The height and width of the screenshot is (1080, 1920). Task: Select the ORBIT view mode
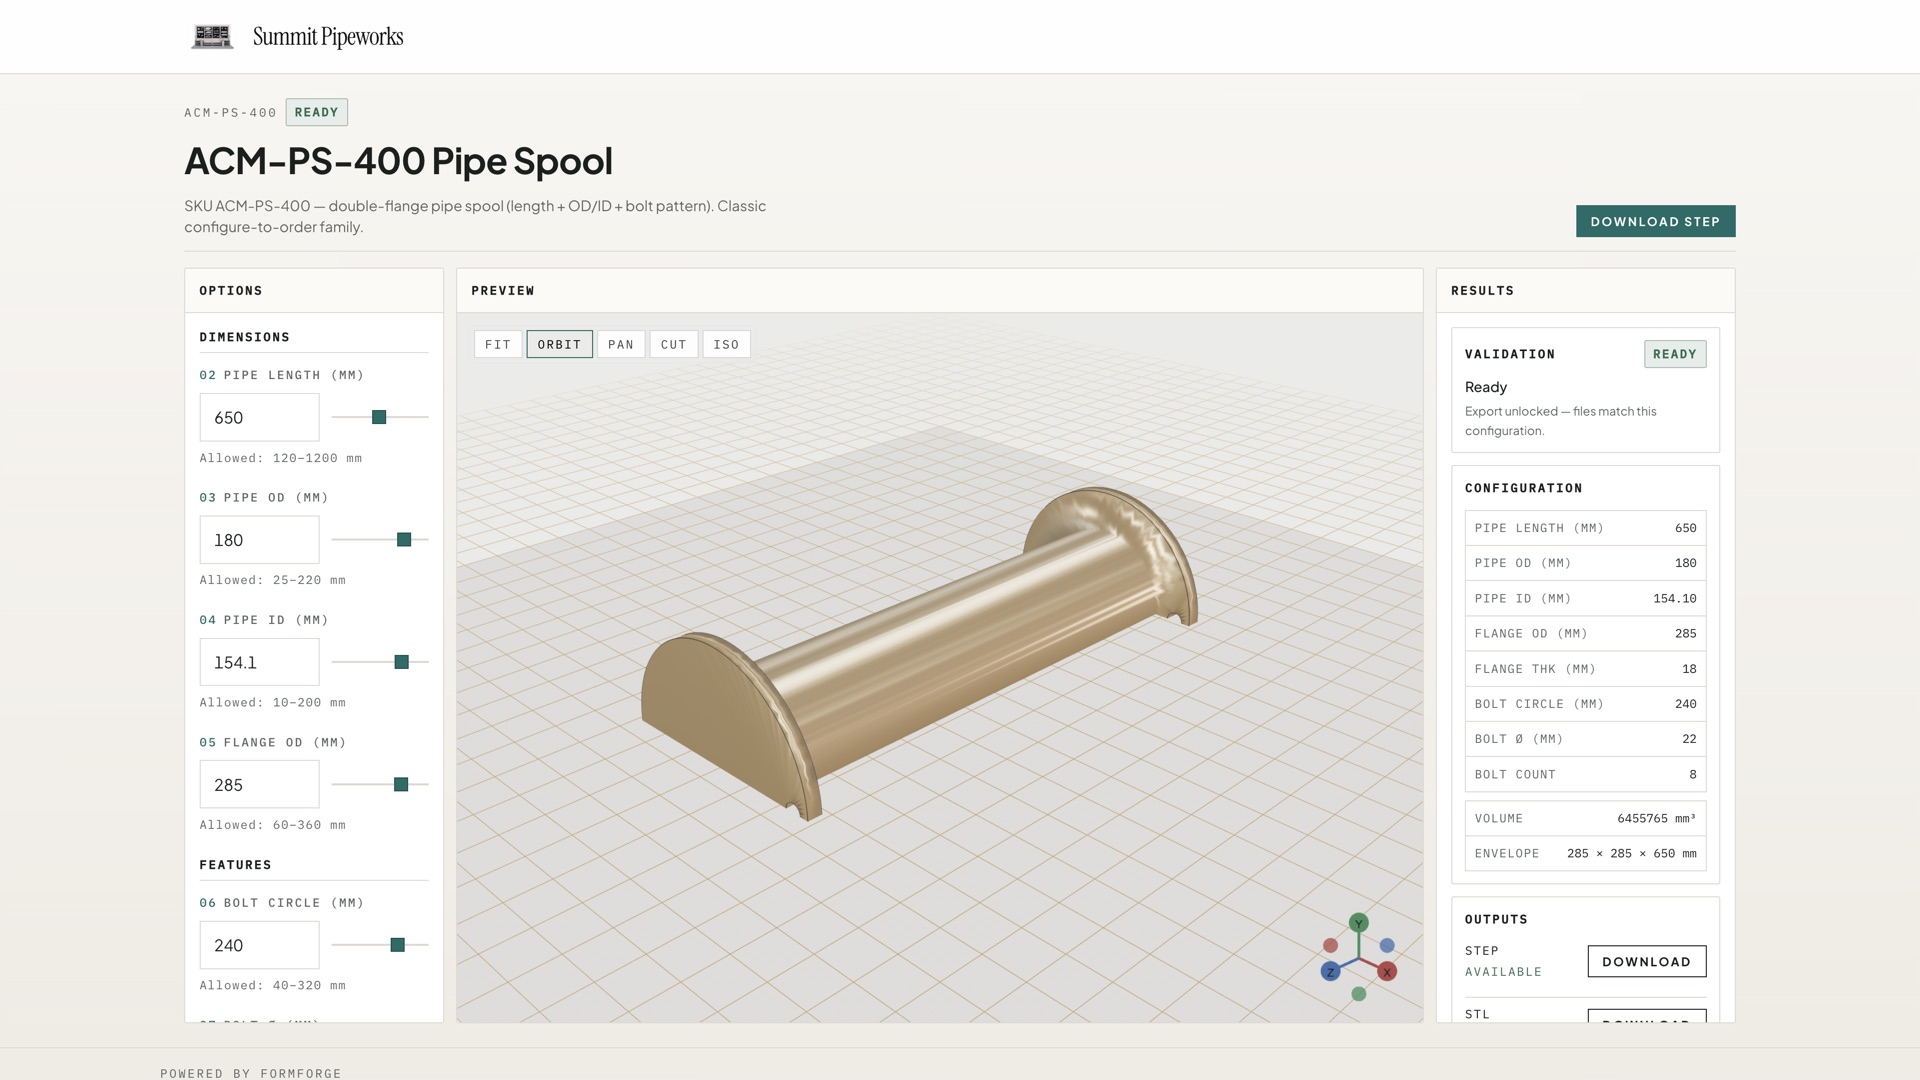tap(559, 344)
